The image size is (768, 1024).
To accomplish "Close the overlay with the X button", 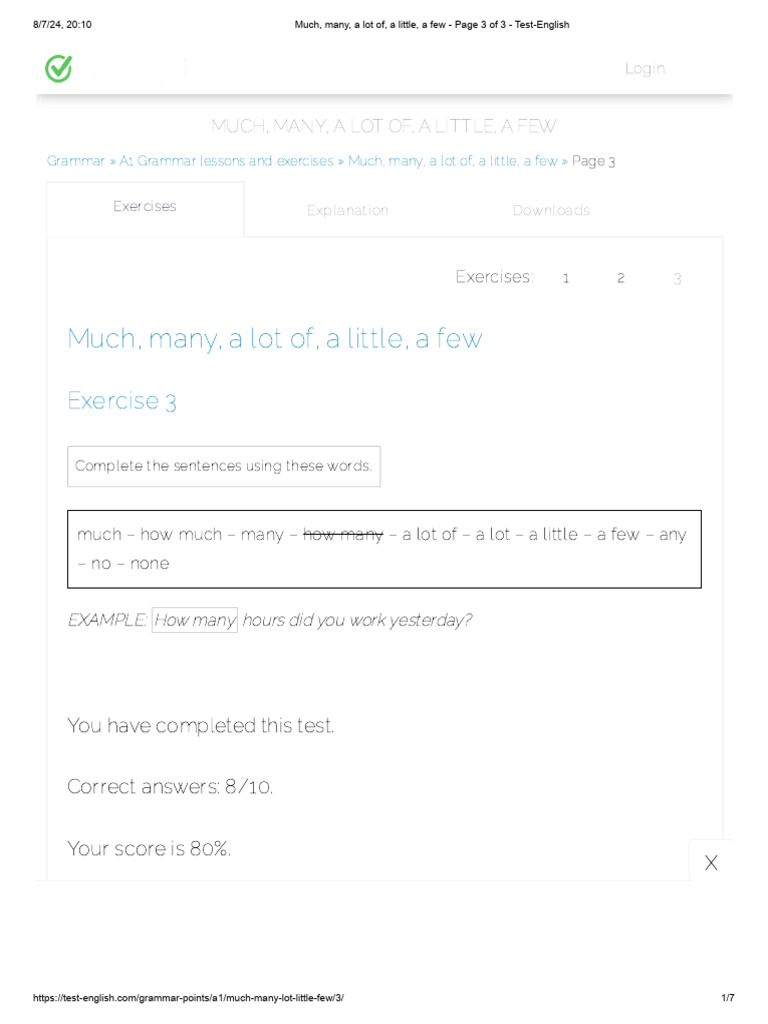I will tap(711, 863).
